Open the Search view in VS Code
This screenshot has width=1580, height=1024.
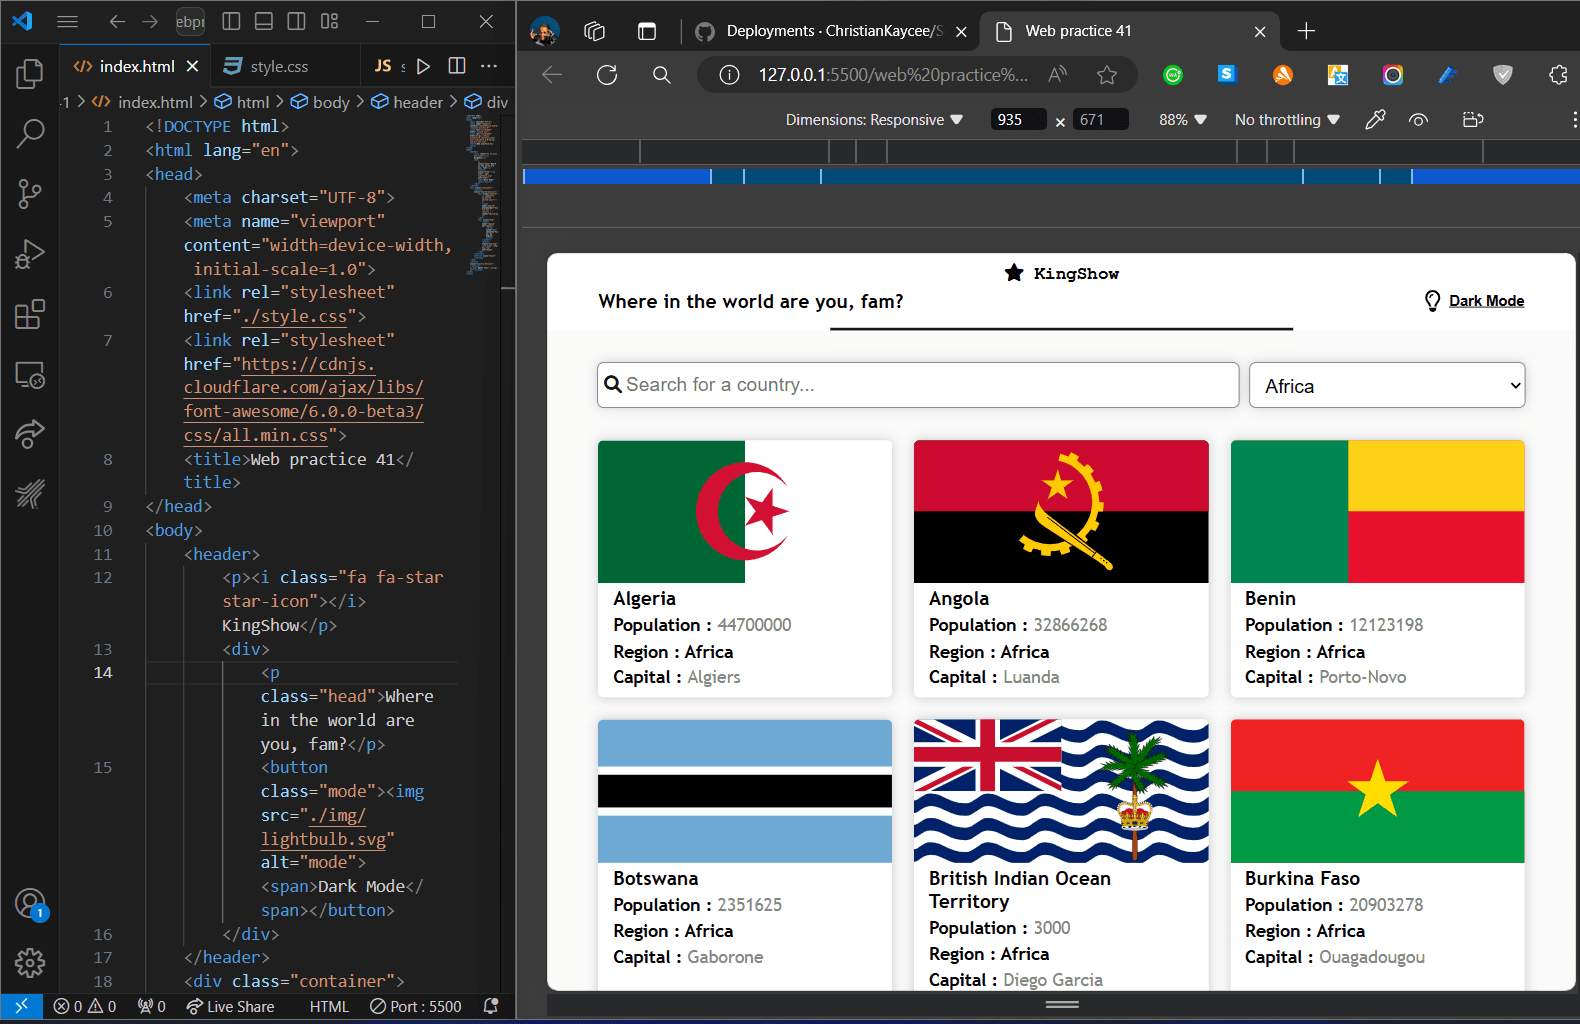pos(30,133)
